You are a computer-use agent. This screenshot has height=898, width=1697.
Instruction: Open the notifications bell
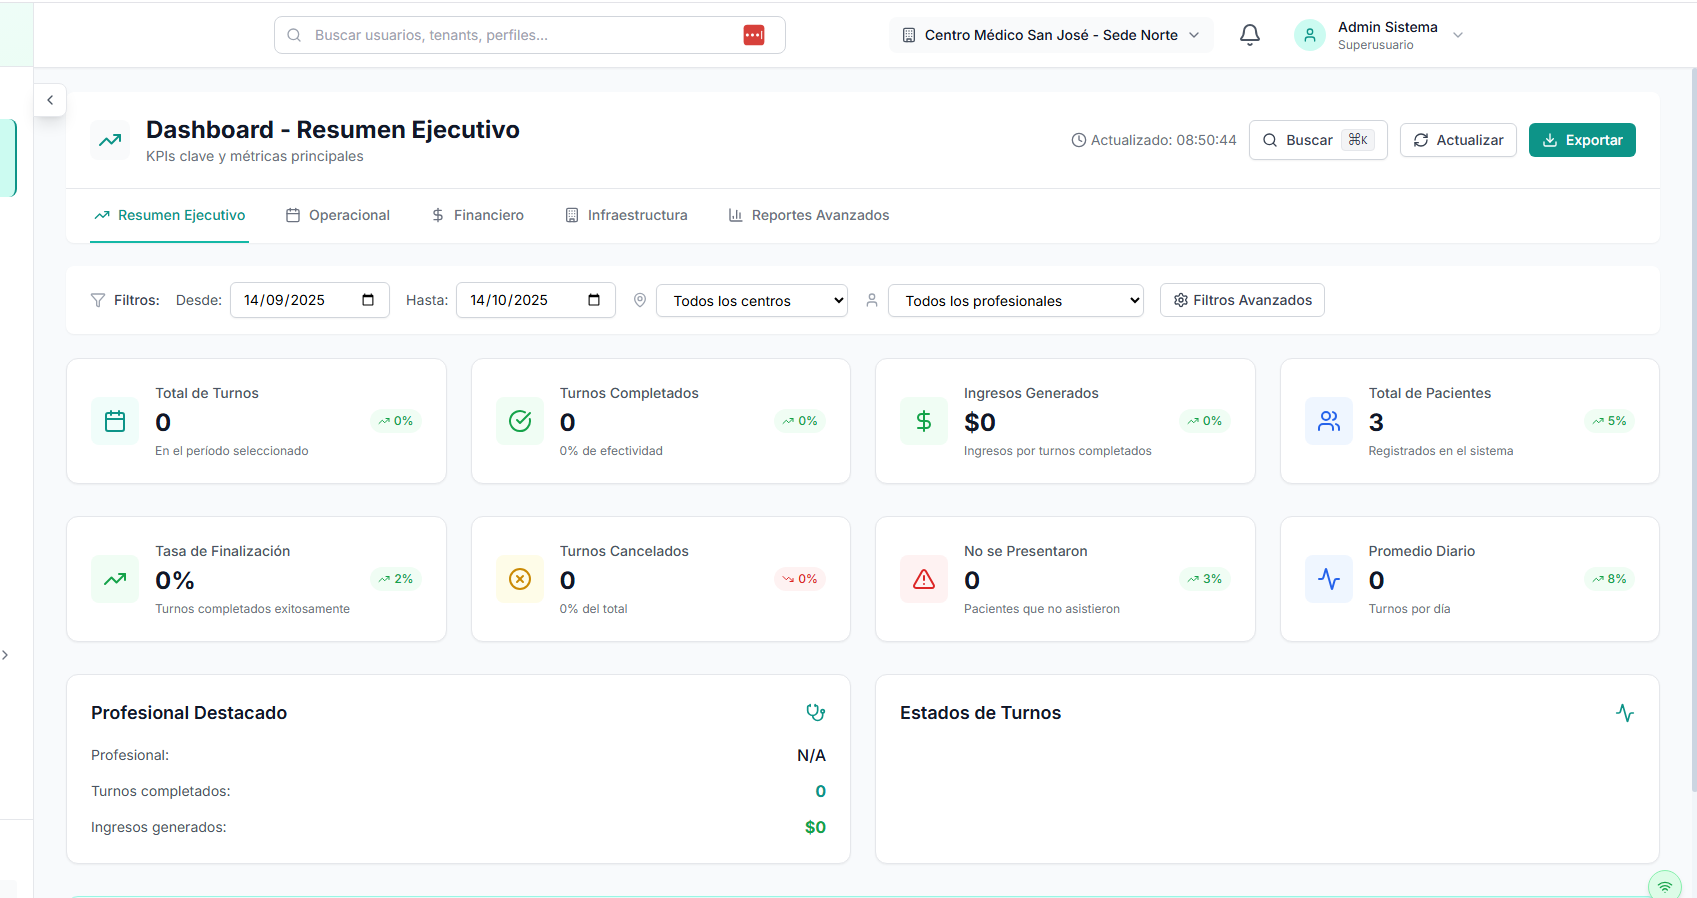1250,35
